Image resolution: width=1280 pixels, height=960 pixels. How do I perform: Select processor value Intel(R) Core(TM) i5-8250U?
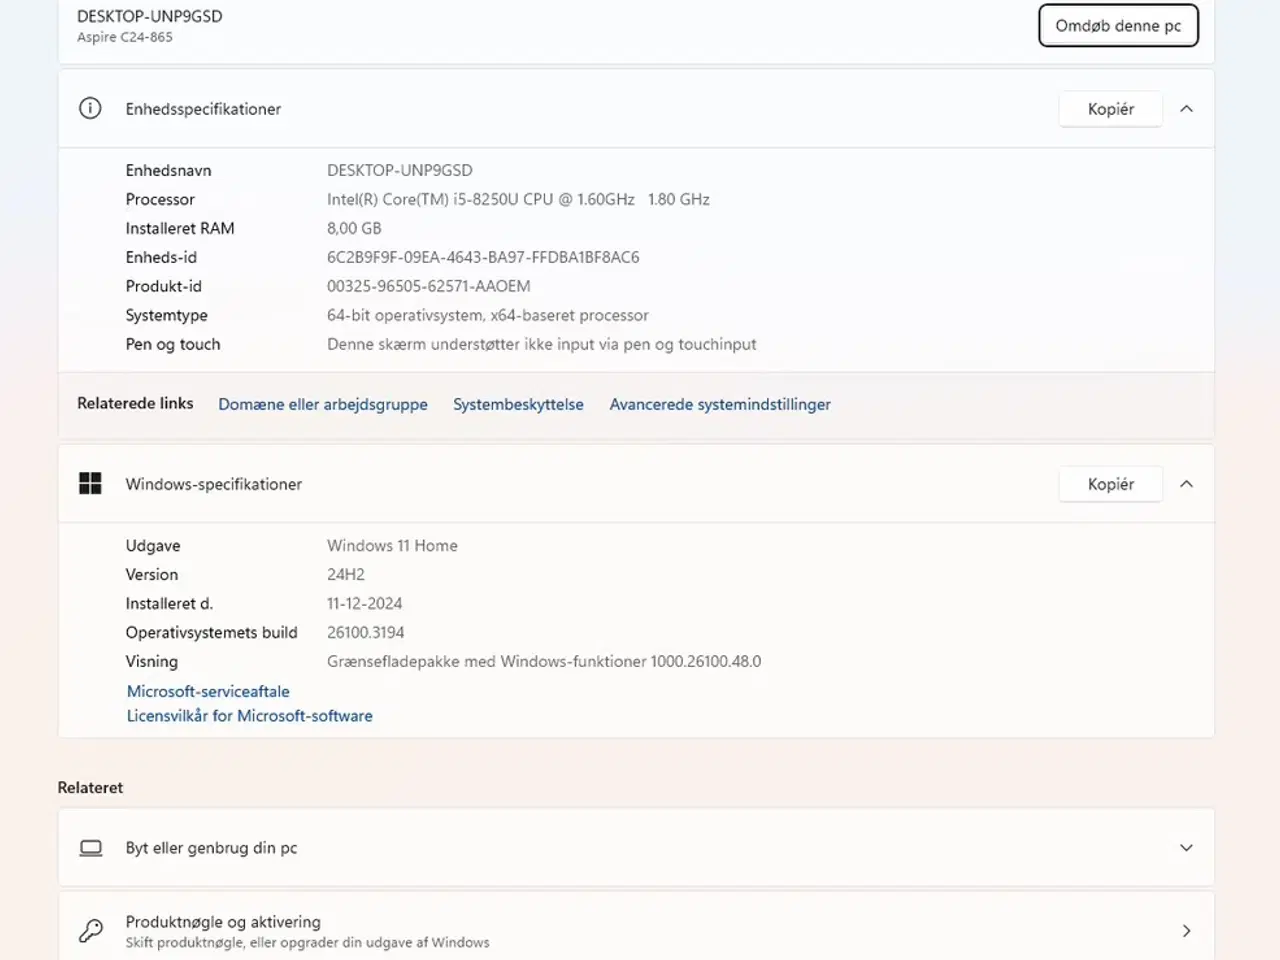pos(518,199)
